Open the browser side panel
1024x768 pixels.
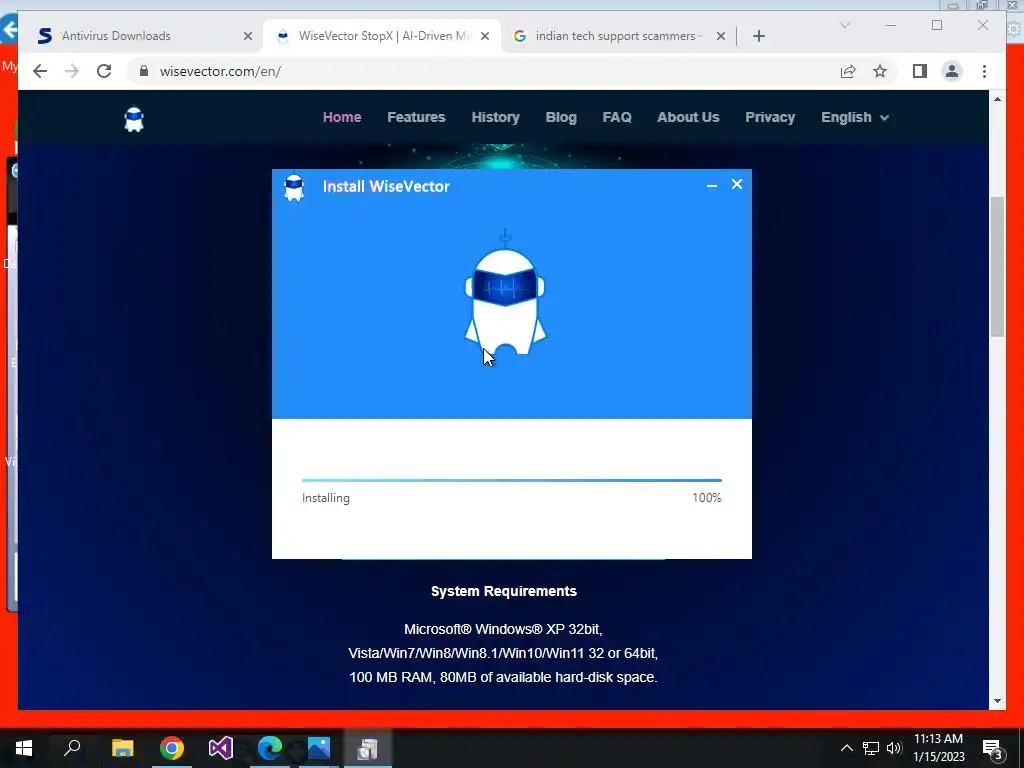pos(920,71)
